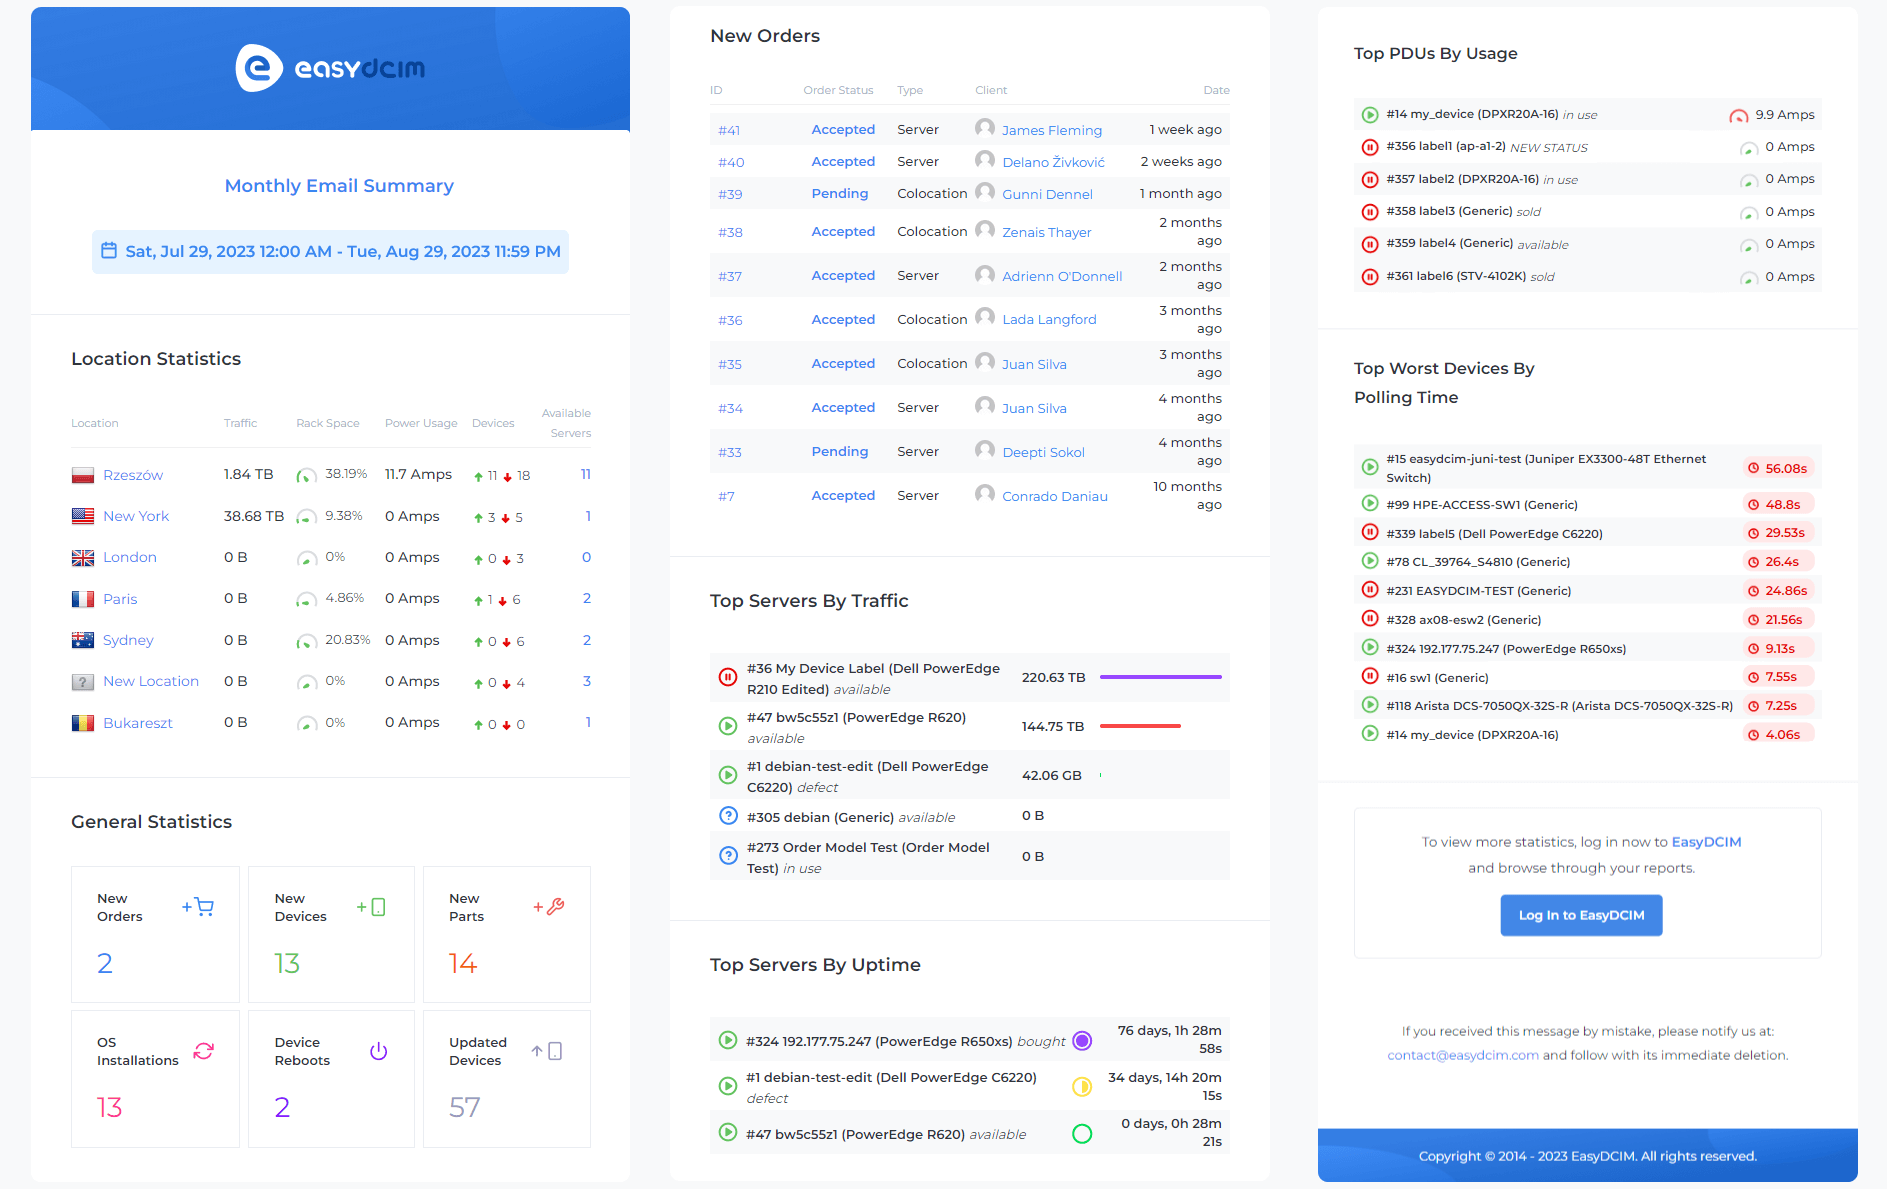Click the avatar icon beside James Fleming
Viewport: 1887px width, 1189px height.
(x=985, y=128)
